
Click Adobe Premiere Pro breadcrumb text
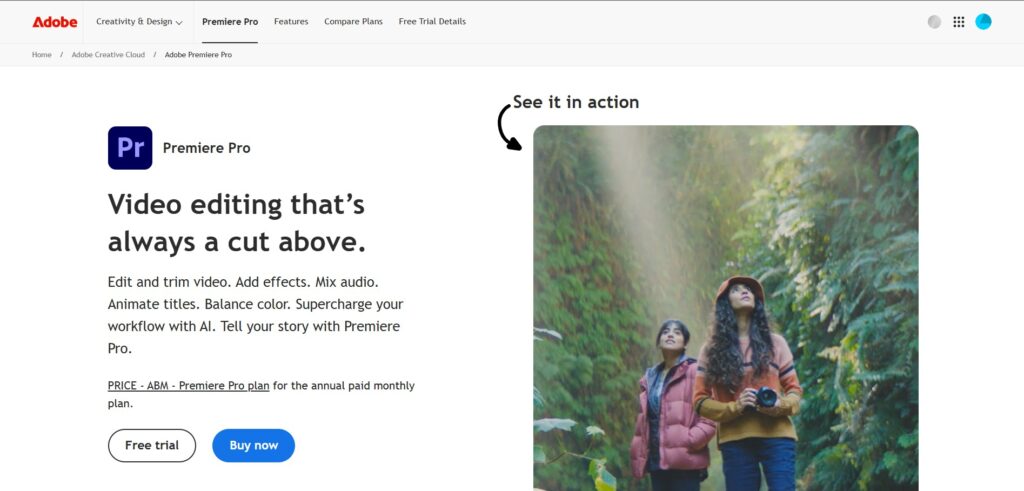tap(198, 55)
